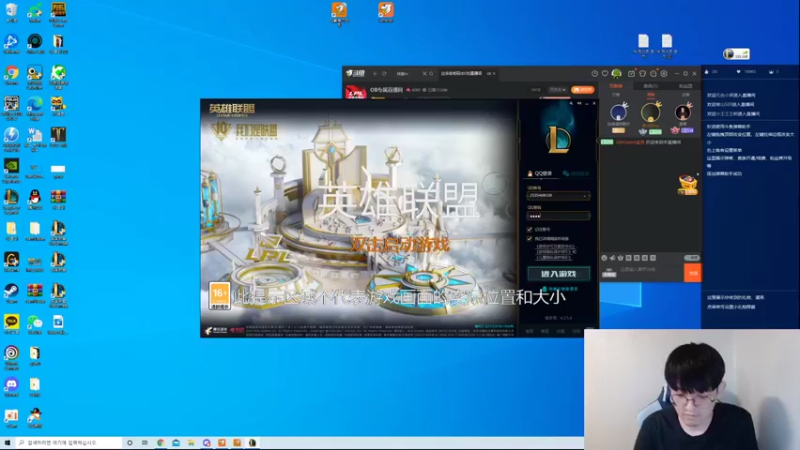
Task: Click the refresh icon in Douyu window
Action: coord(384,73)
